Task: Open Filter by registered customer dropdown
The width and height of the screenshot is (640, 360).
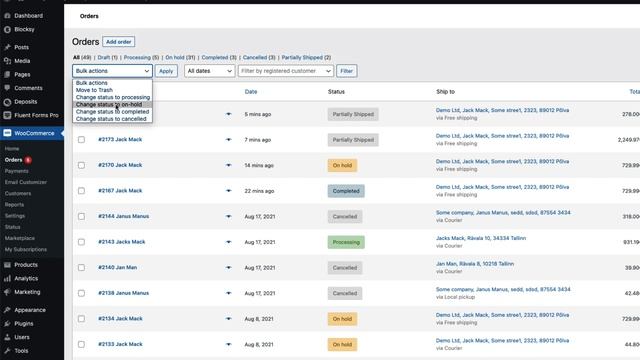Action: [x=286, y=71]
